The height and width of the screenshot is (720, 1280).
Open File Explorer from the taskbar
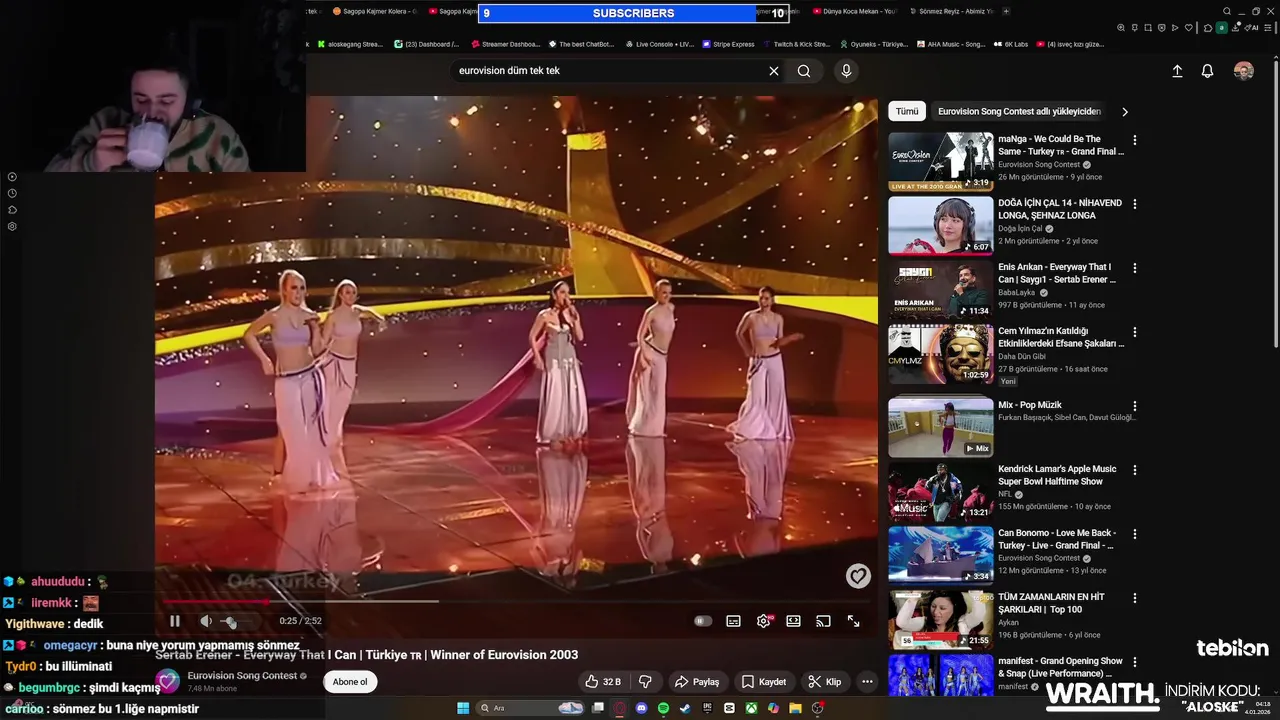[x=795, y=708]
